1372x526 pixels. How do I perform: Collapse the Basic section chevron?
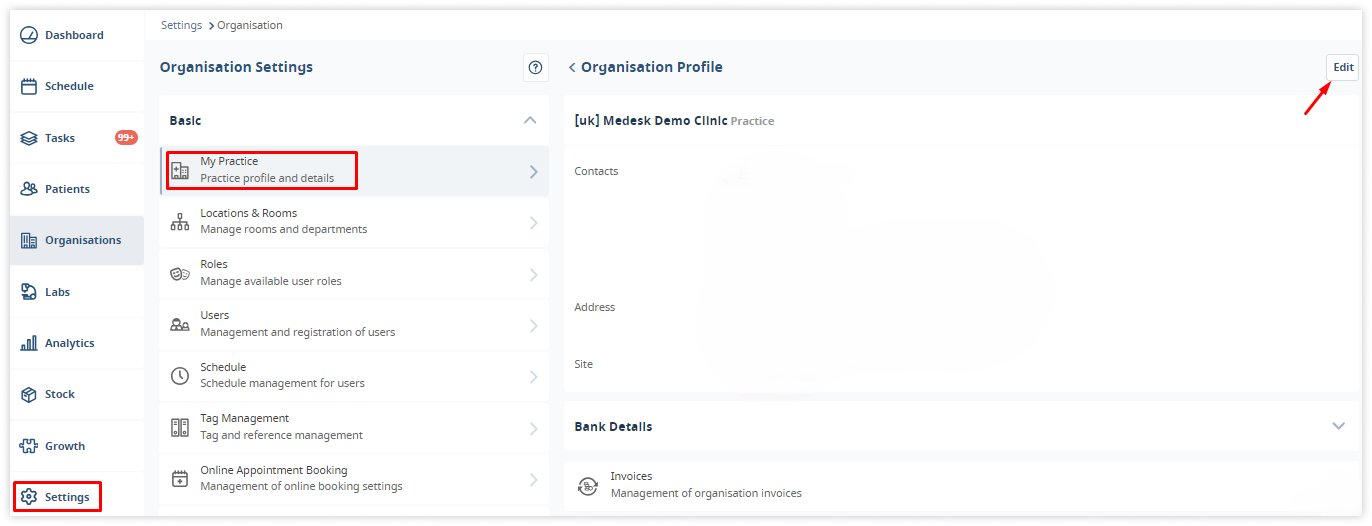[x=530, y=120]
